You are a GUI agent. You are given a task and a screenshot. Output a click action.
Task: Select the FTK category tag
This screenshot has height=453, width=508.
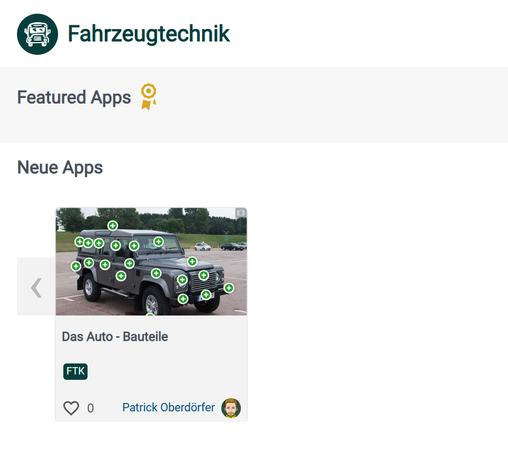coord(75,371)
